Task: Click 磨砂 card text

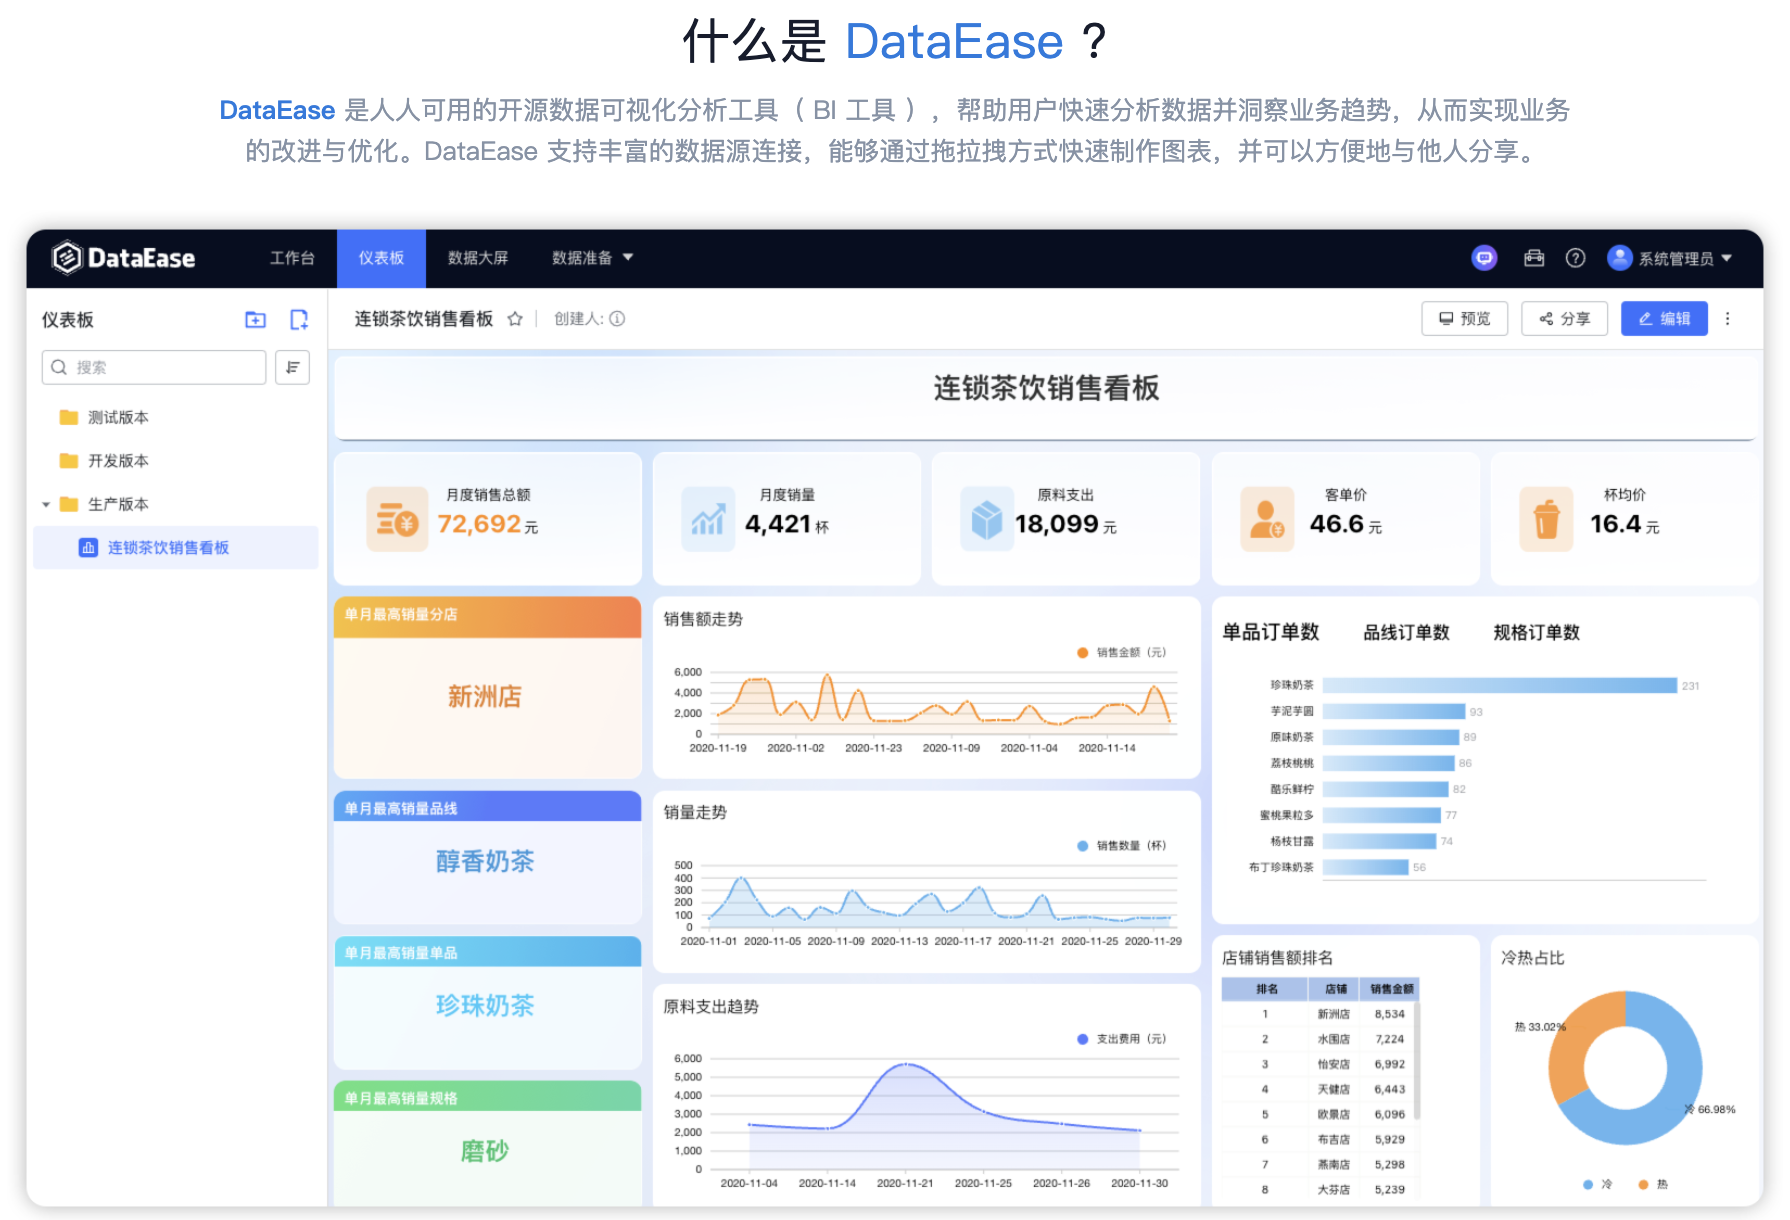Action: (x=485, y=1152)
